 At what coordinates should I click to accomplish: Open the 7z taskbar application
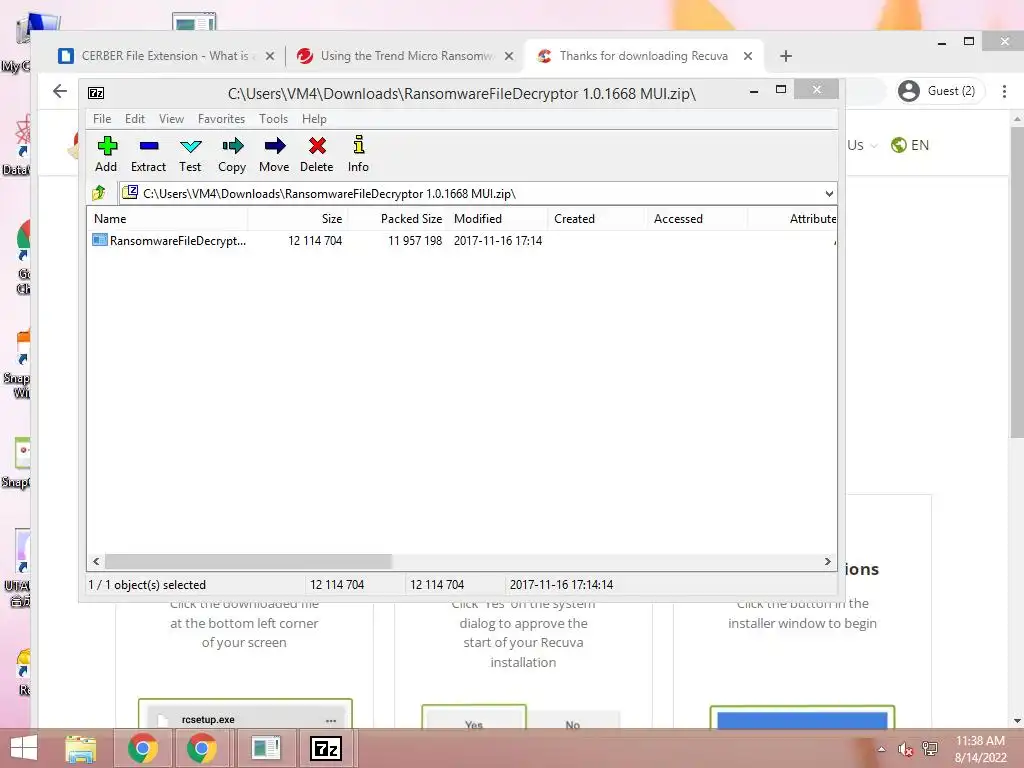pyautogui.click(x=326, y=748)
